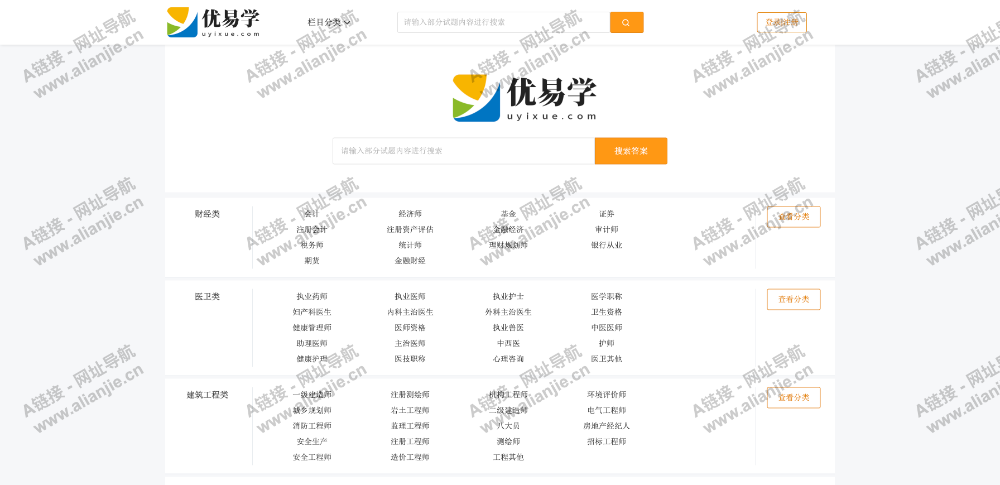
Task: Open the 健康管理师 link
Action: (312, 327)
